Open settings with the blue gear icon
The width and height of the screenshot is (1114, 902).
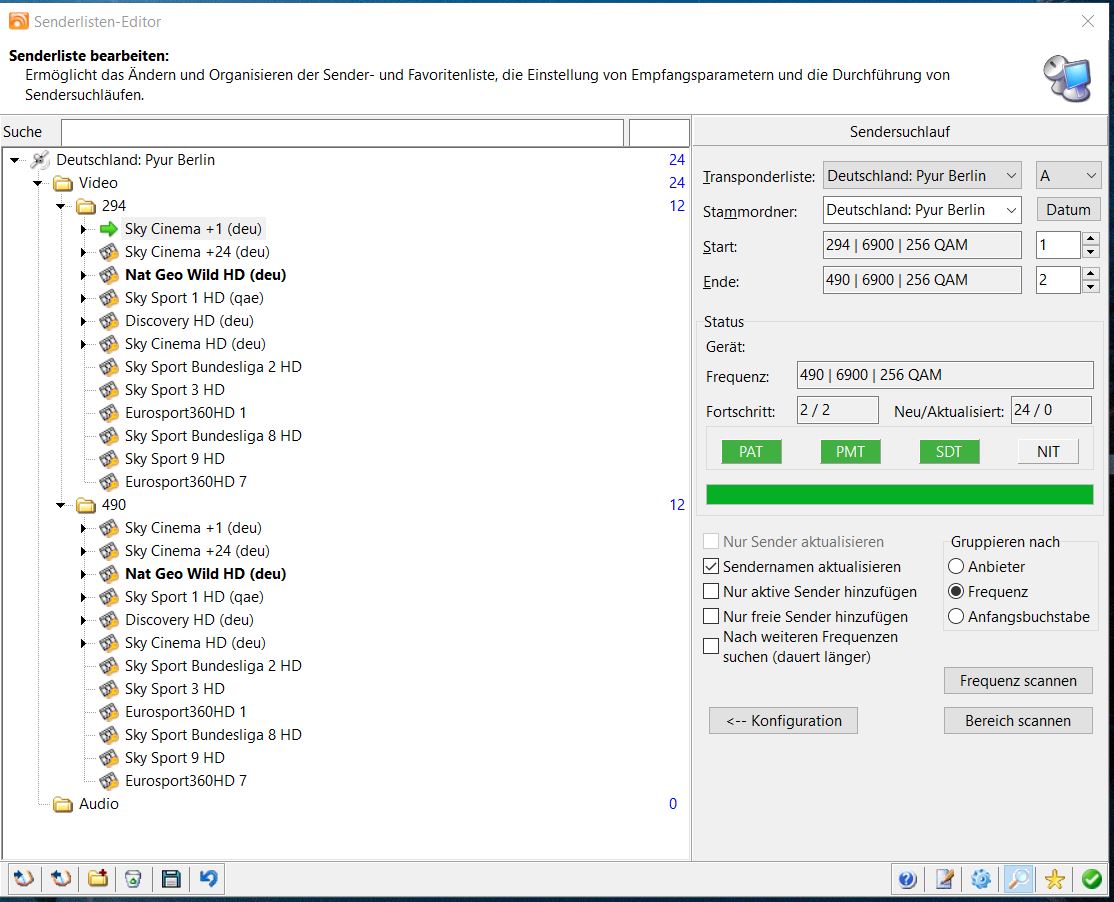981,879
